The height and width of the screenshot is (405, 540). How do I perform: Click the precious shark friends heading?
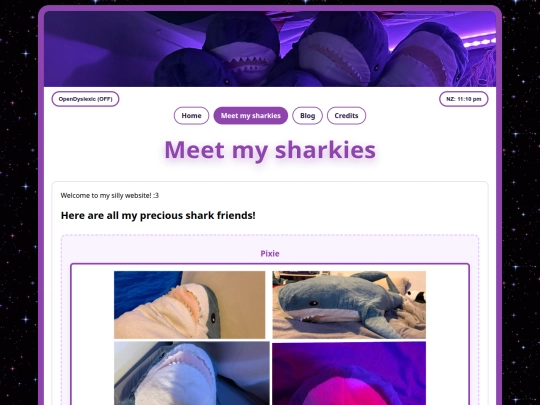point(158,216)
